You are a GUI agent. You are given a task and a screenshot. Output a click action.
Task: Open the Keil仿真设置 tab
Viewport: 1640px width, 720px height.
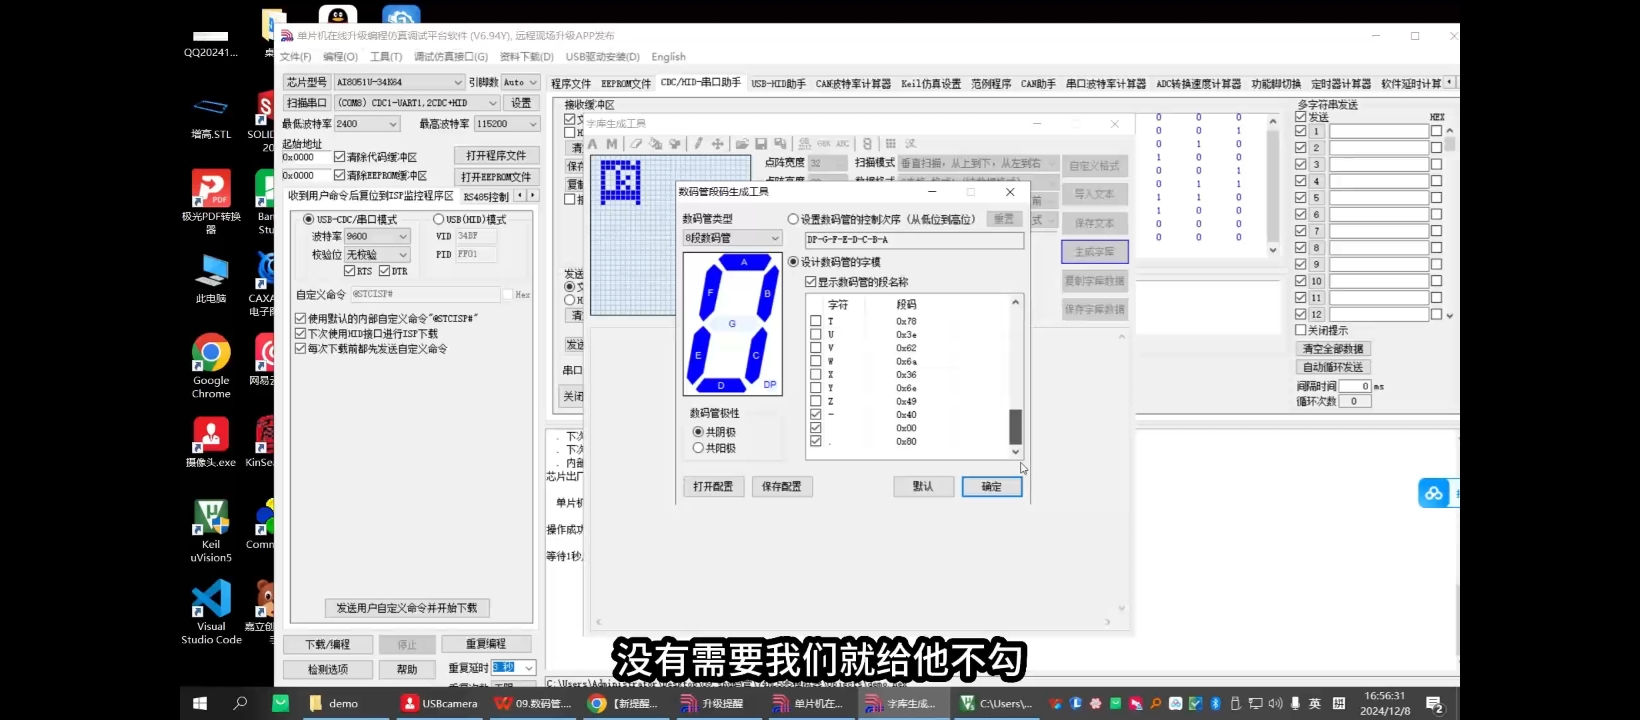931,84
